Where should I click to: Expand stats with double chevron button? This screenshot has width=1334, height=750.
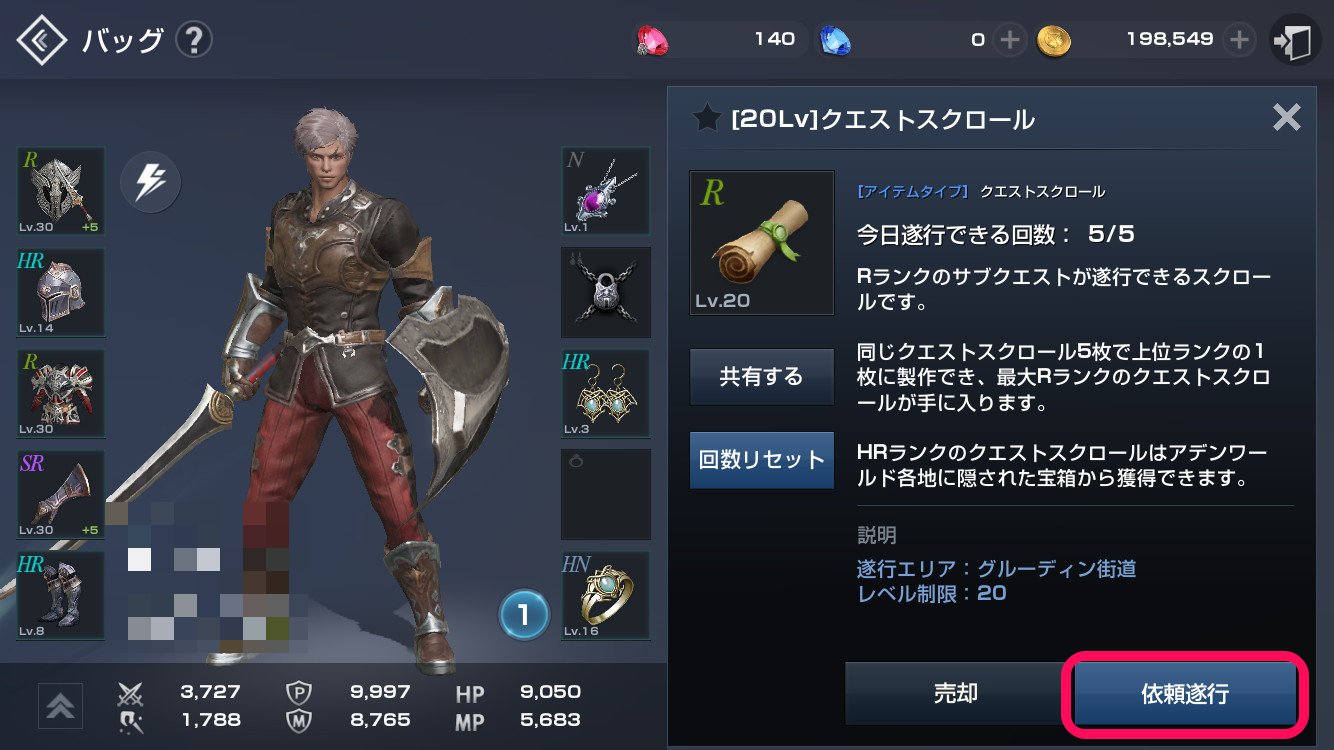pos(60,707)
